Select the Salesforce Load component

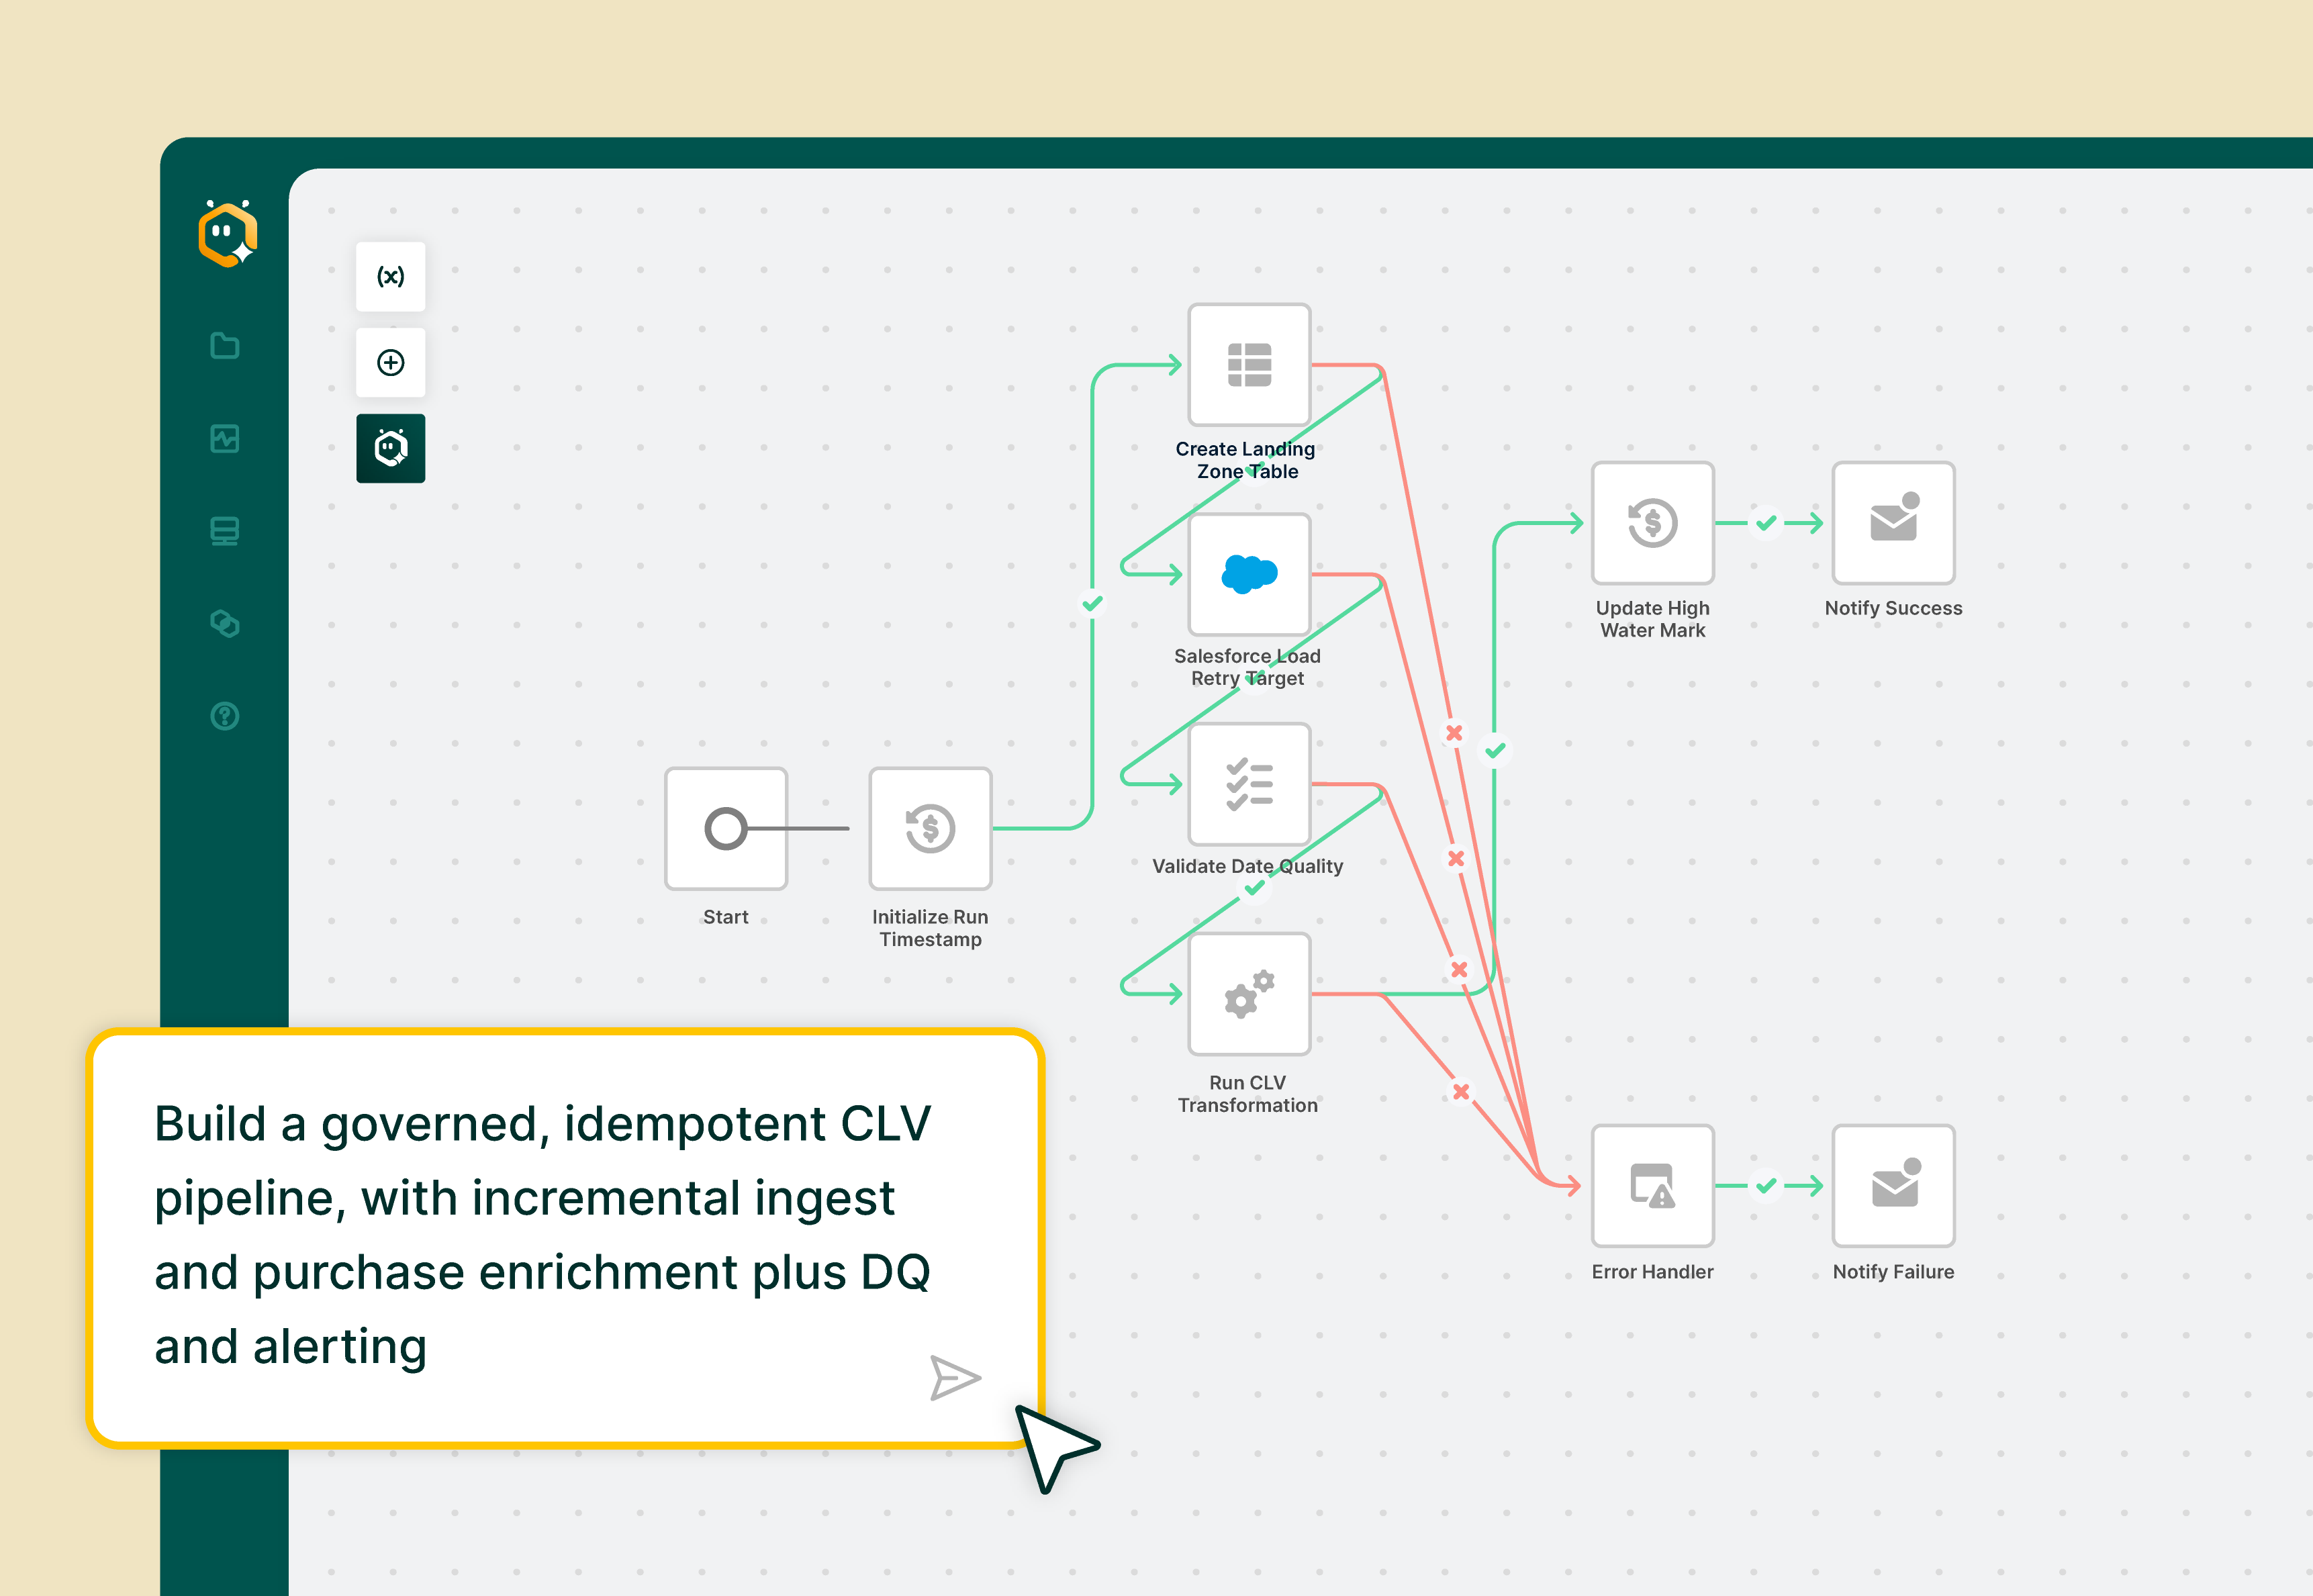[x=1249, y=574]
